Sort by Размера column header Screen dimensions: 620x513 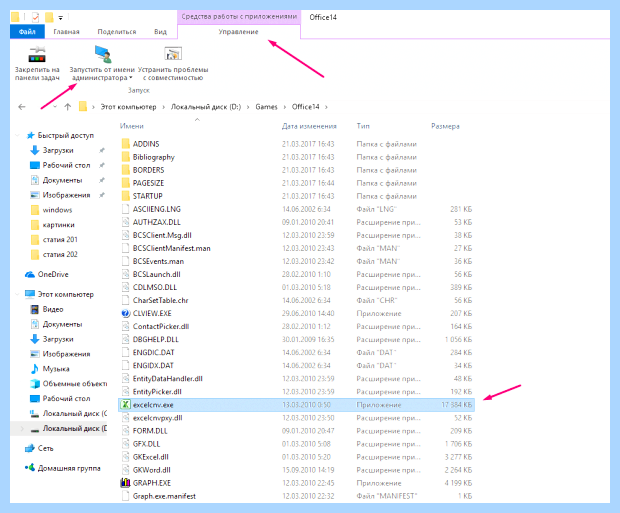[x=445, y=126]
